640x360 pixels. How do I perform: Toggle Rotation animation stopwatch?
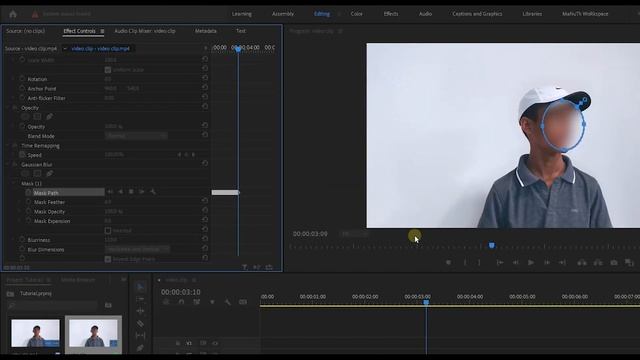click(x=22, y=79)
